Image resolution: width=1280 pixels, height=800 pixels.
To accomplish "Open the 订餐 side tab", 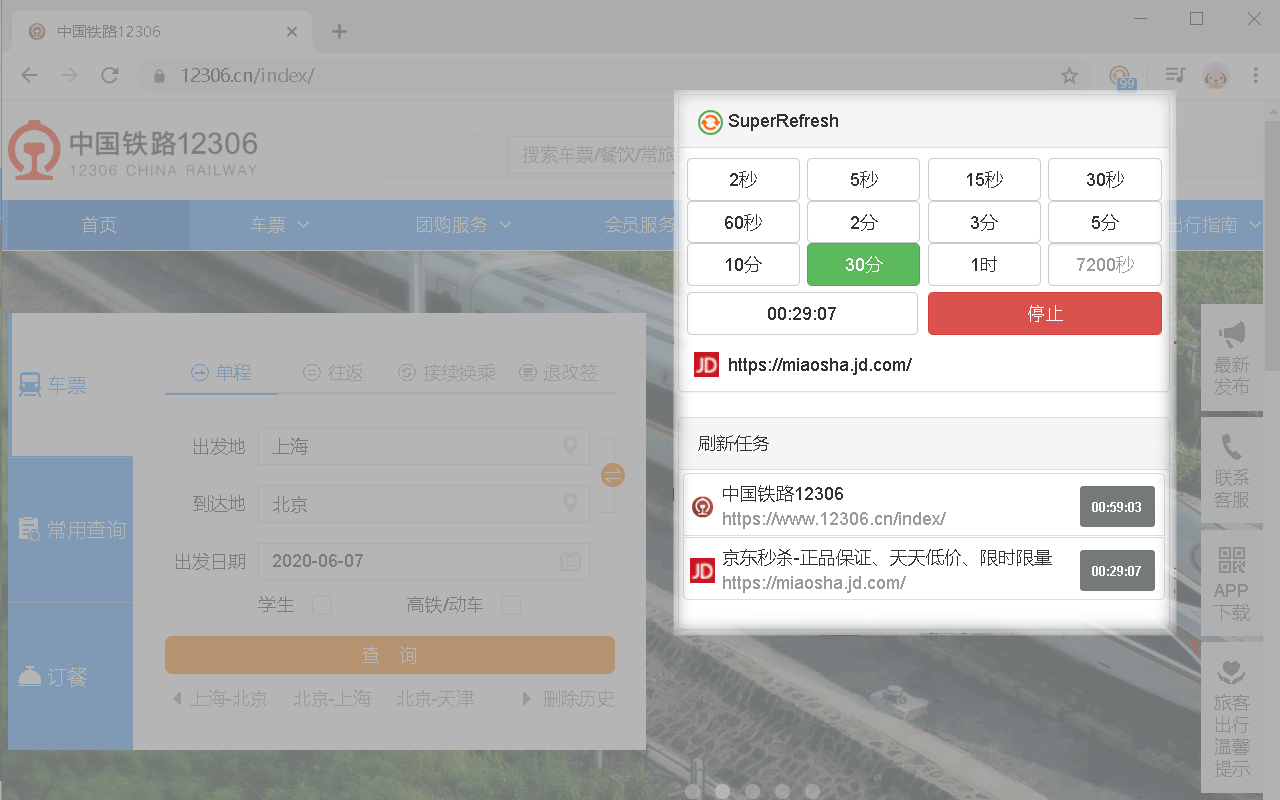I will point(72,677).
